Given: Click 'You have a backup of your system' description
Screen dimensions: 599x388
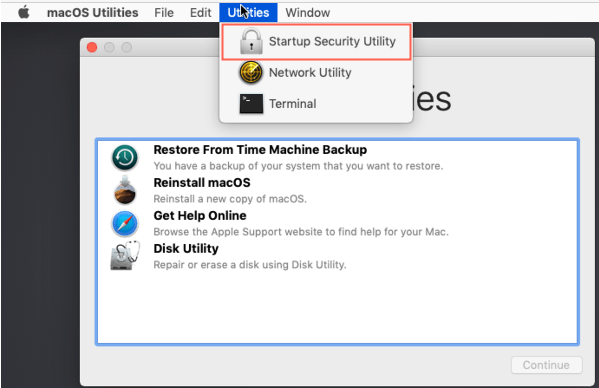Looking at the screenshot, I should [x=298, y=166].
